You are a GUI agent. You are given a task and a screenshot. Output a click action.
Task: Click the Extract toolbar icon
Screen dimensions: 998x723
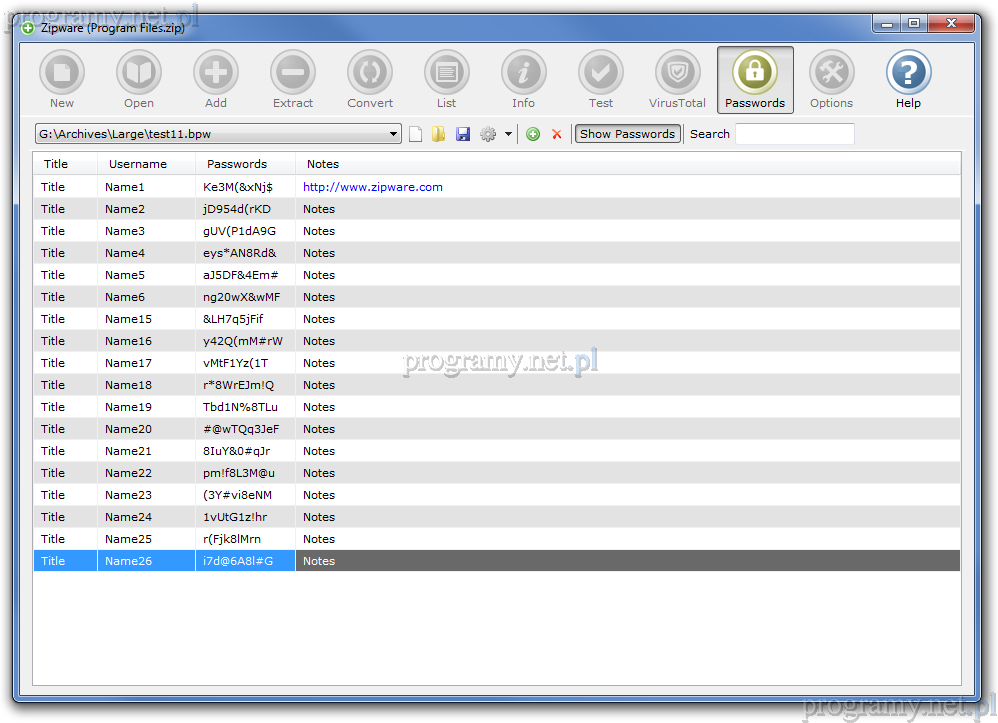[x=293, y=74]
